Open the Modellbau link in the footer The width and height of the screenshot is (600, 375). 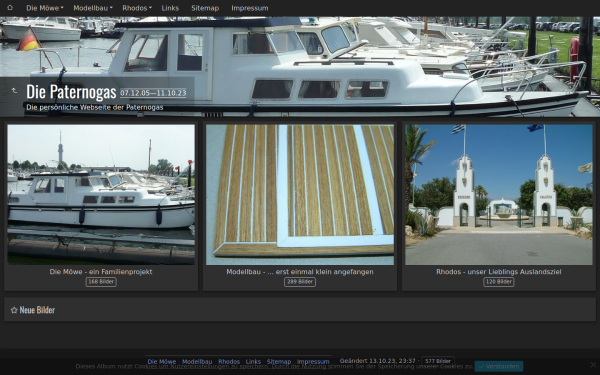pos(197,362)
